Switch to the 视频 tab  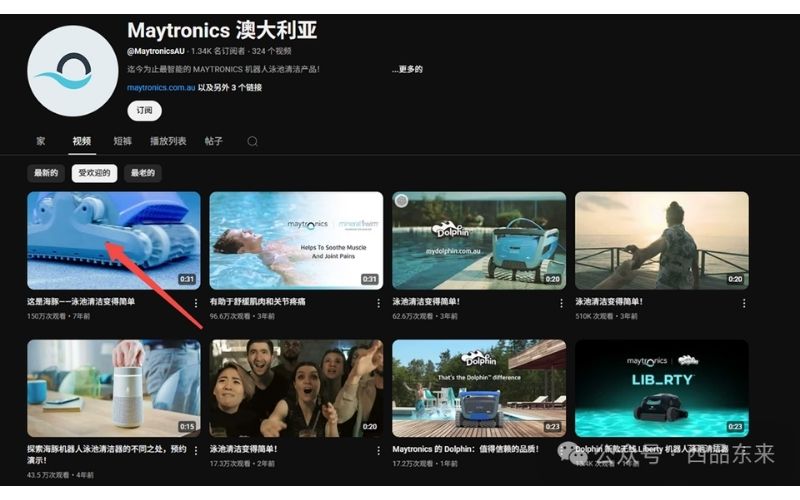[82, 141]
